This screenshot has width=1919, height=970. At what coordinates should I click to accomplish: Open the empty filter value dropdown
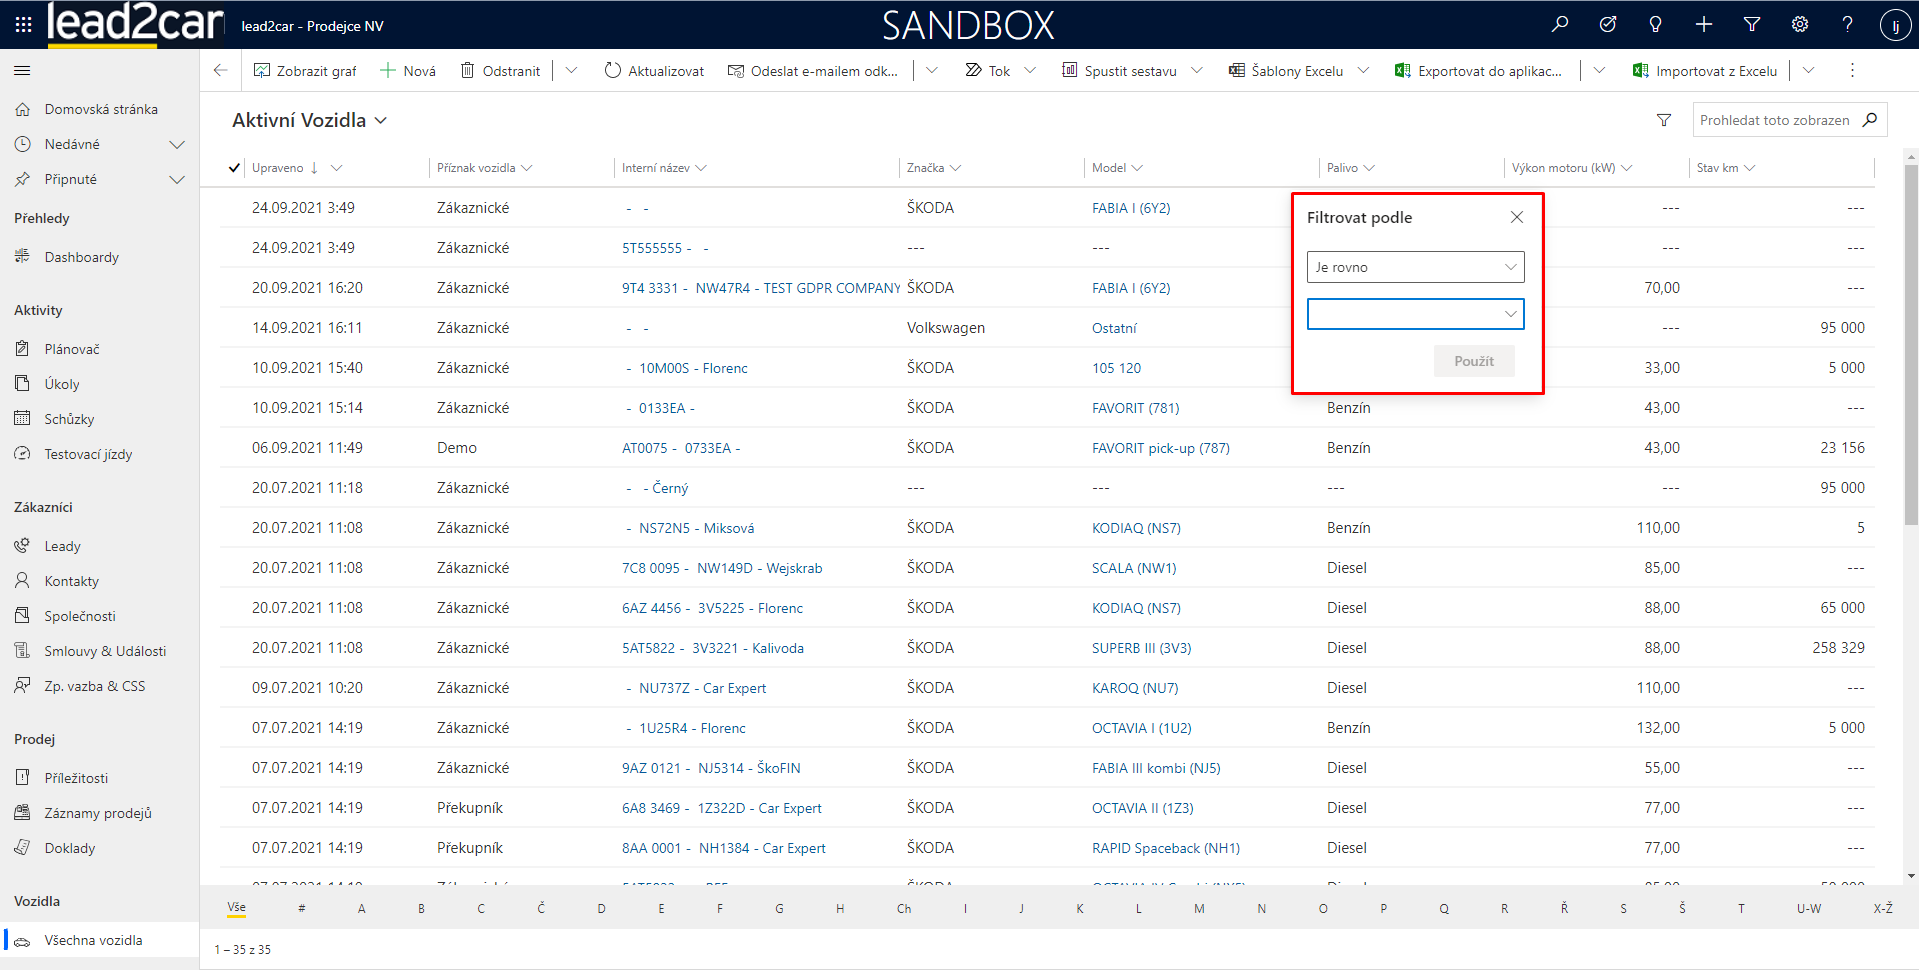1415,314
